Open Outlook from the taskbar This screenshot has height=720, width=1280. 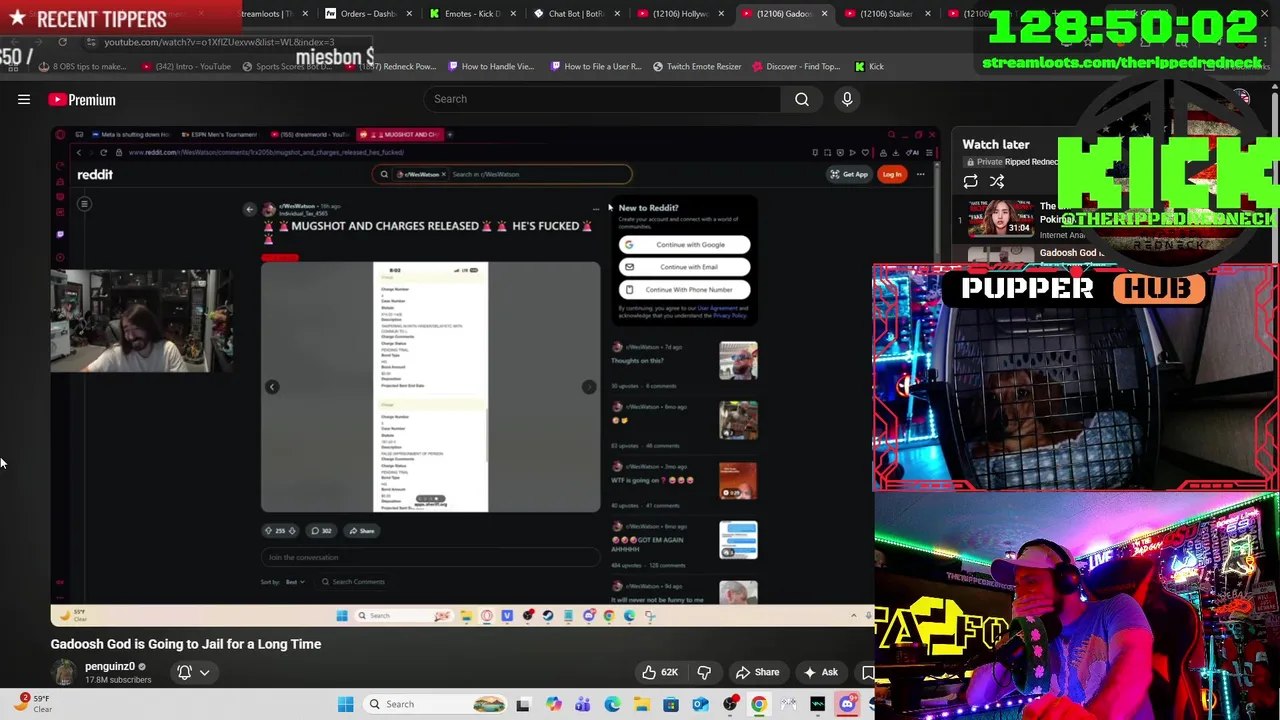(700, 704)
